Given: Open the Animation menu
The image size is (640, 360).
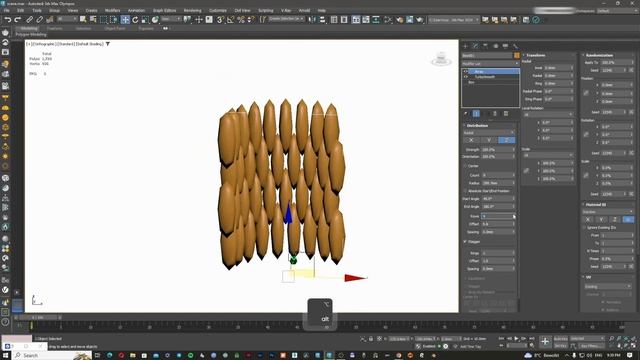Looking at the screenshot, I should click(x=136, y=11).
